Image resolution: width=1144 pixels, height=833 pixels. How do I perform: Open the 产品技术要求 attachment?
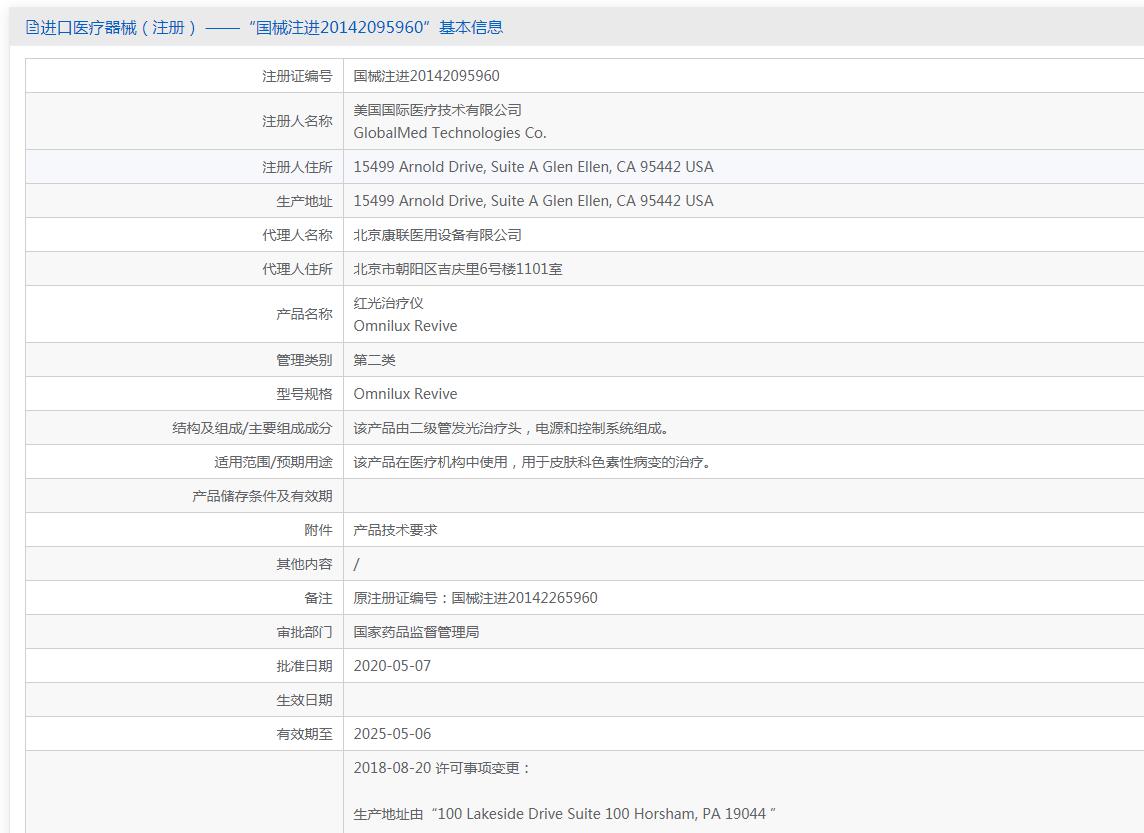[395, 530]
